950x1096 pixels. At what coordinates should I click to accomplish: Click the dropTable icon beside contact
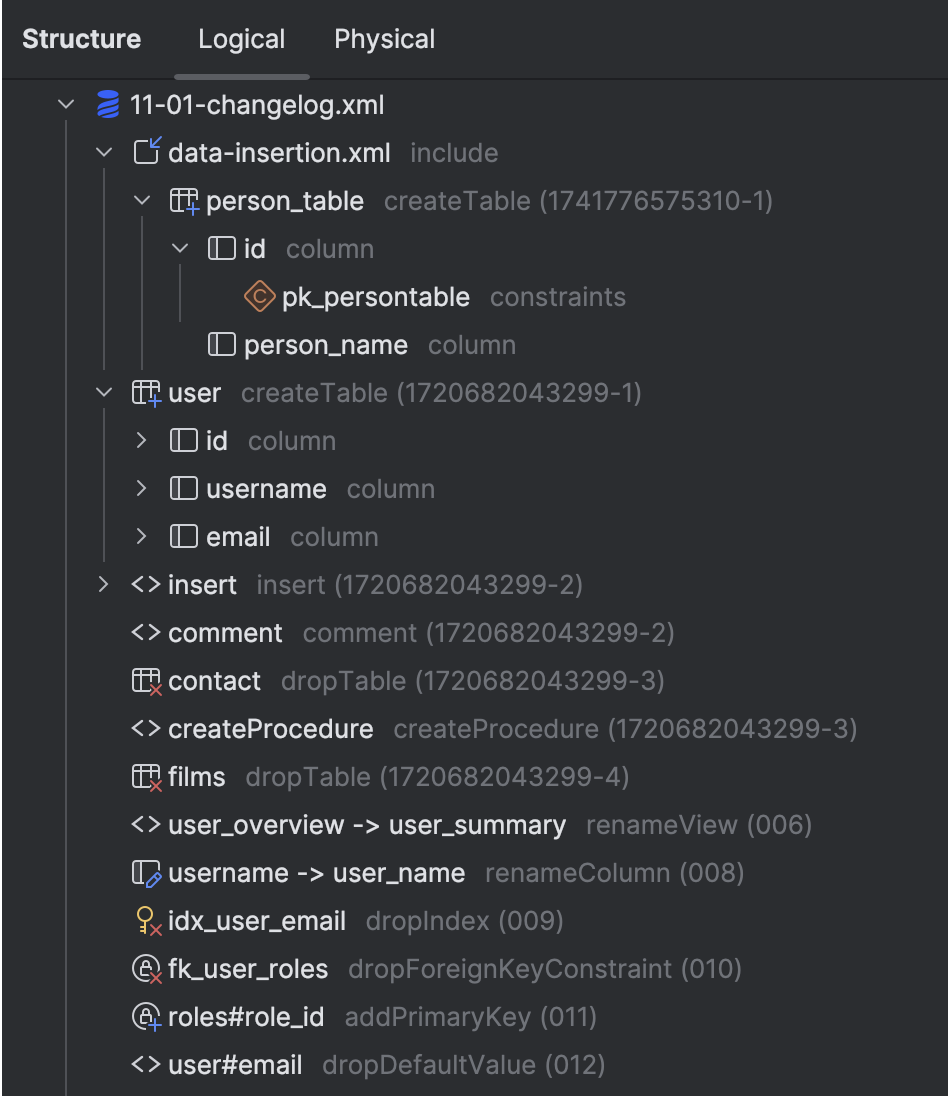tap(145, 680)
